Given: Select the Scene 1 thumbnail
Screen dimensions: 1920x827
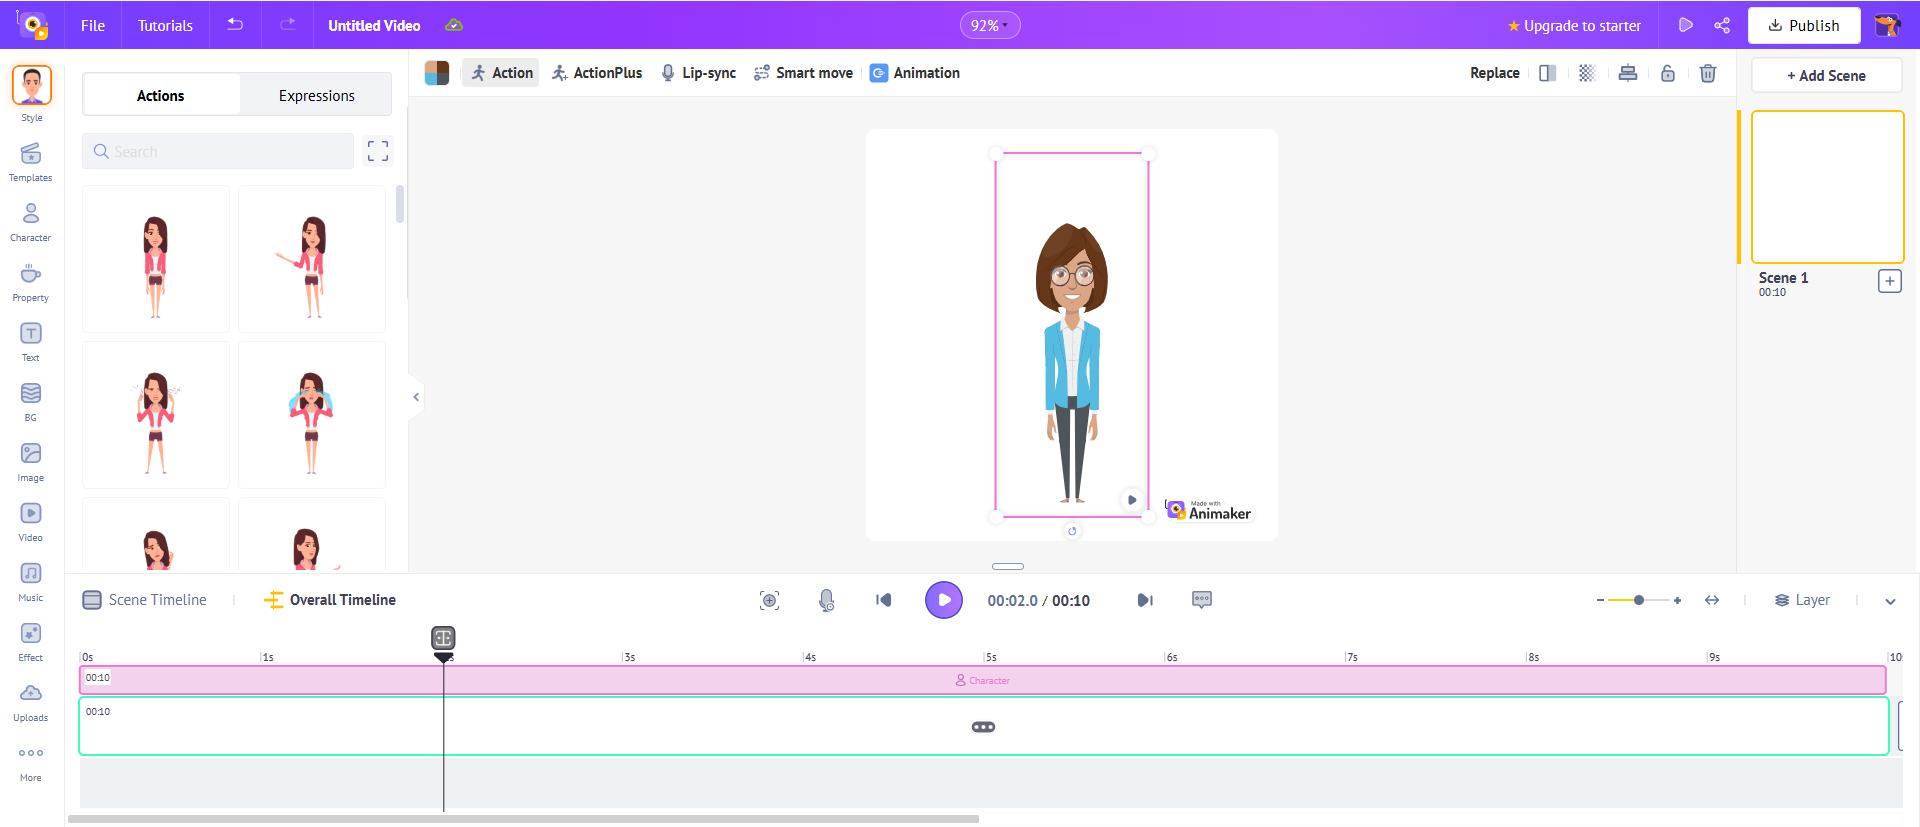Looking at the screenshot, I should click(x=1827, y=187).
